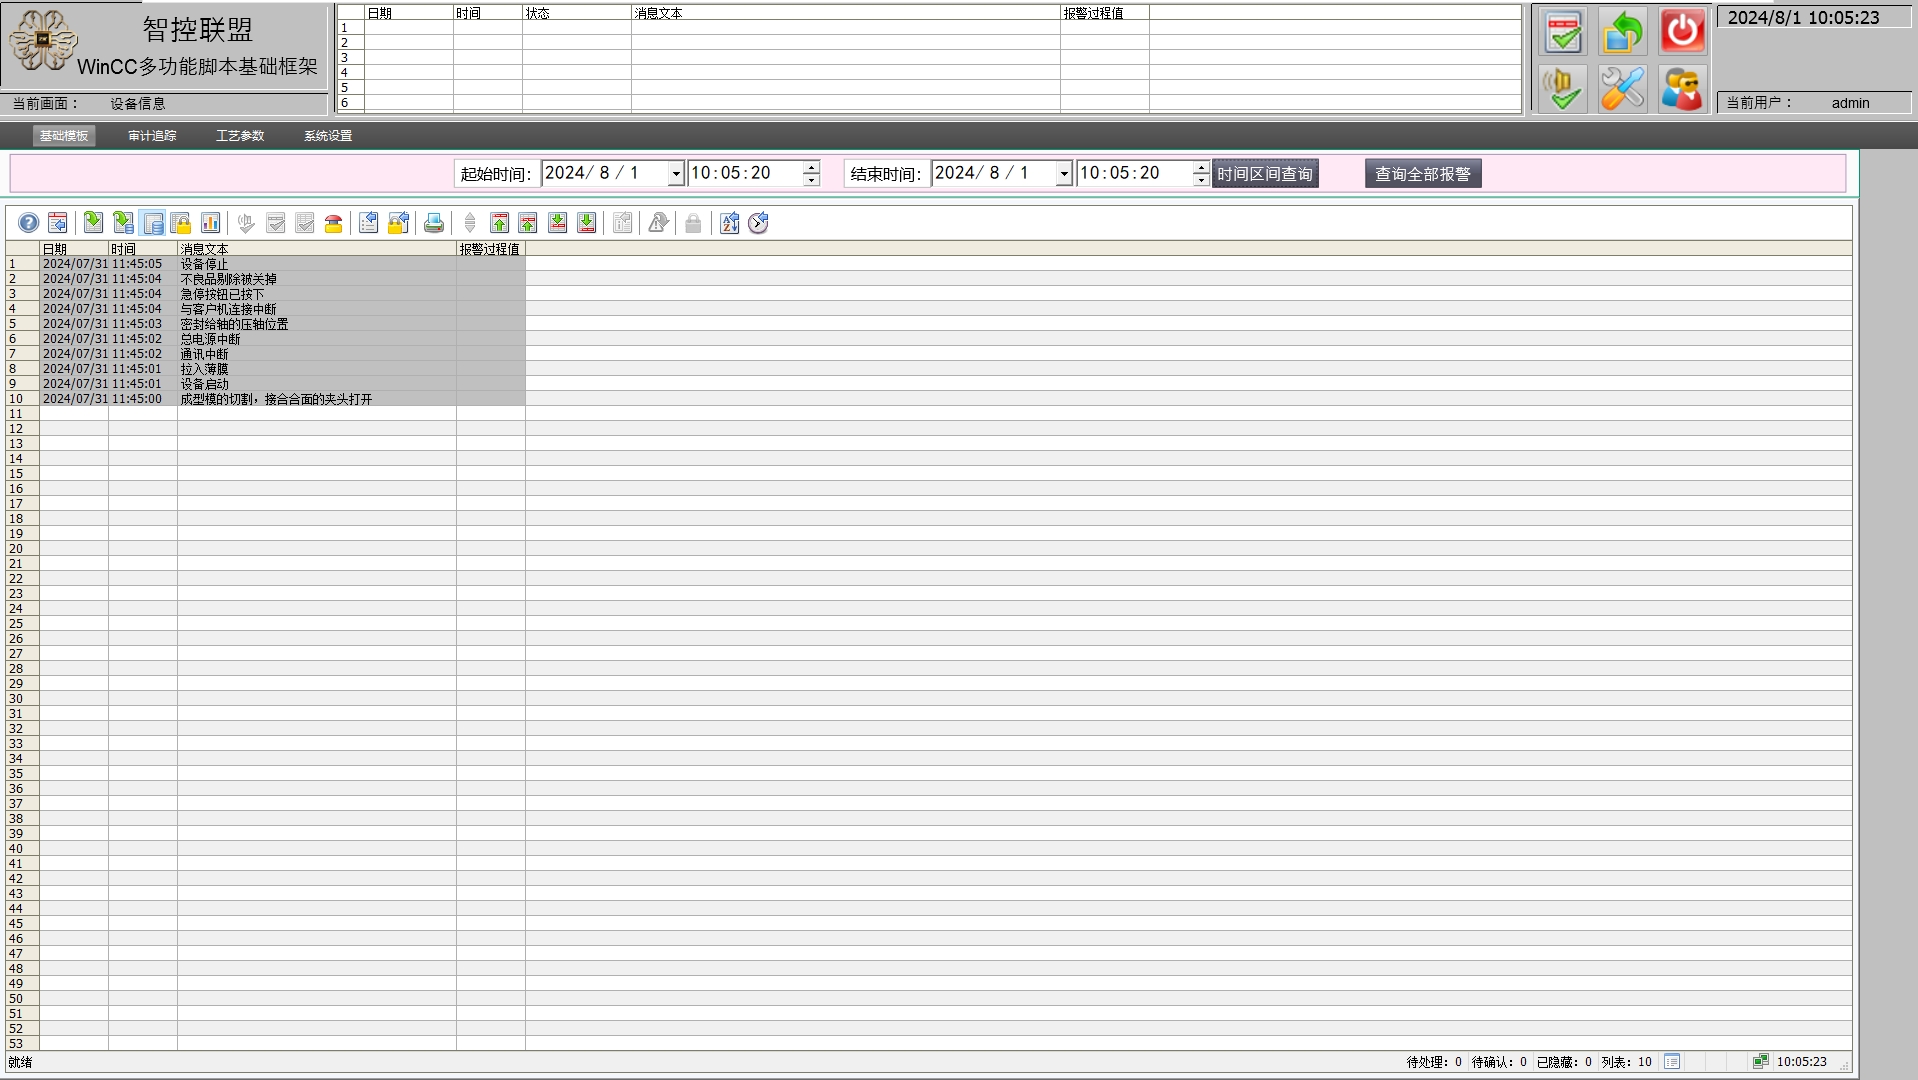Image resolution: width=1918 pixels, height=1080 pixels.
Task: Click the 时间区间查询 button
Action: 1265,174
